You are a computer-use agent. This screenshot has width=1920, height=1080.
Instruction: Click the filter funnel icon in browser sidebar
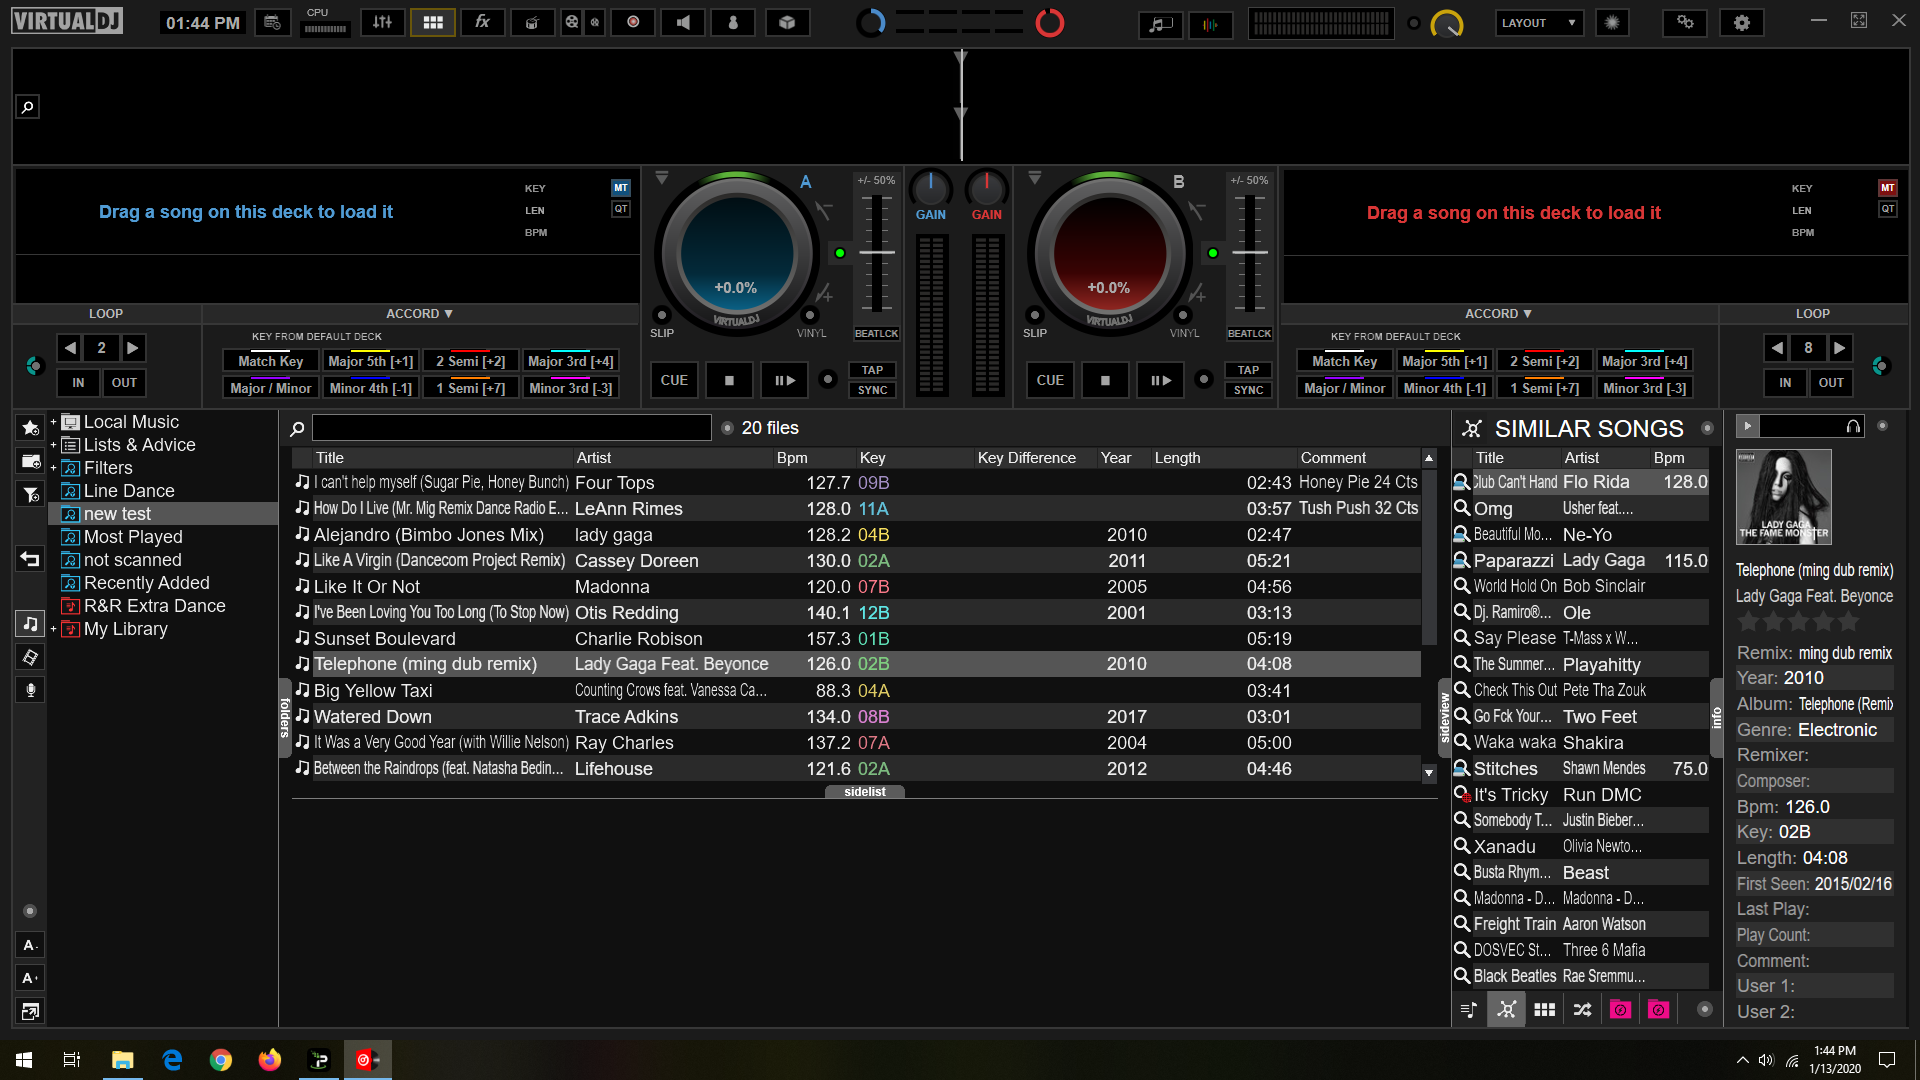[x=31, y=494]
